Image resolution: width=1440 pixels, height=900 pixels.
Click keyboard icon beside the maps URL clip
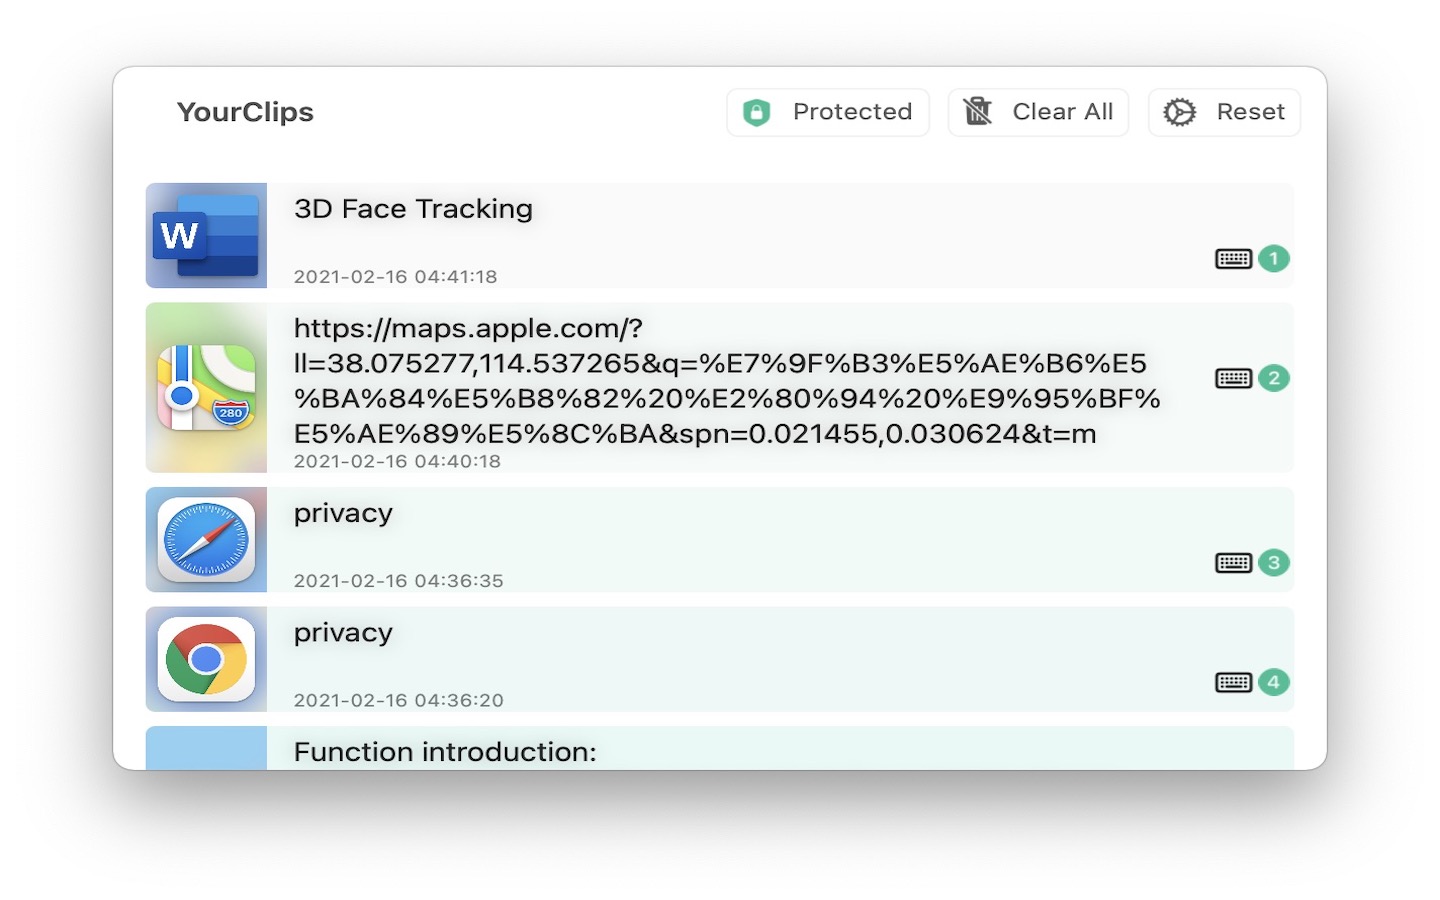tap(1233, 378)
